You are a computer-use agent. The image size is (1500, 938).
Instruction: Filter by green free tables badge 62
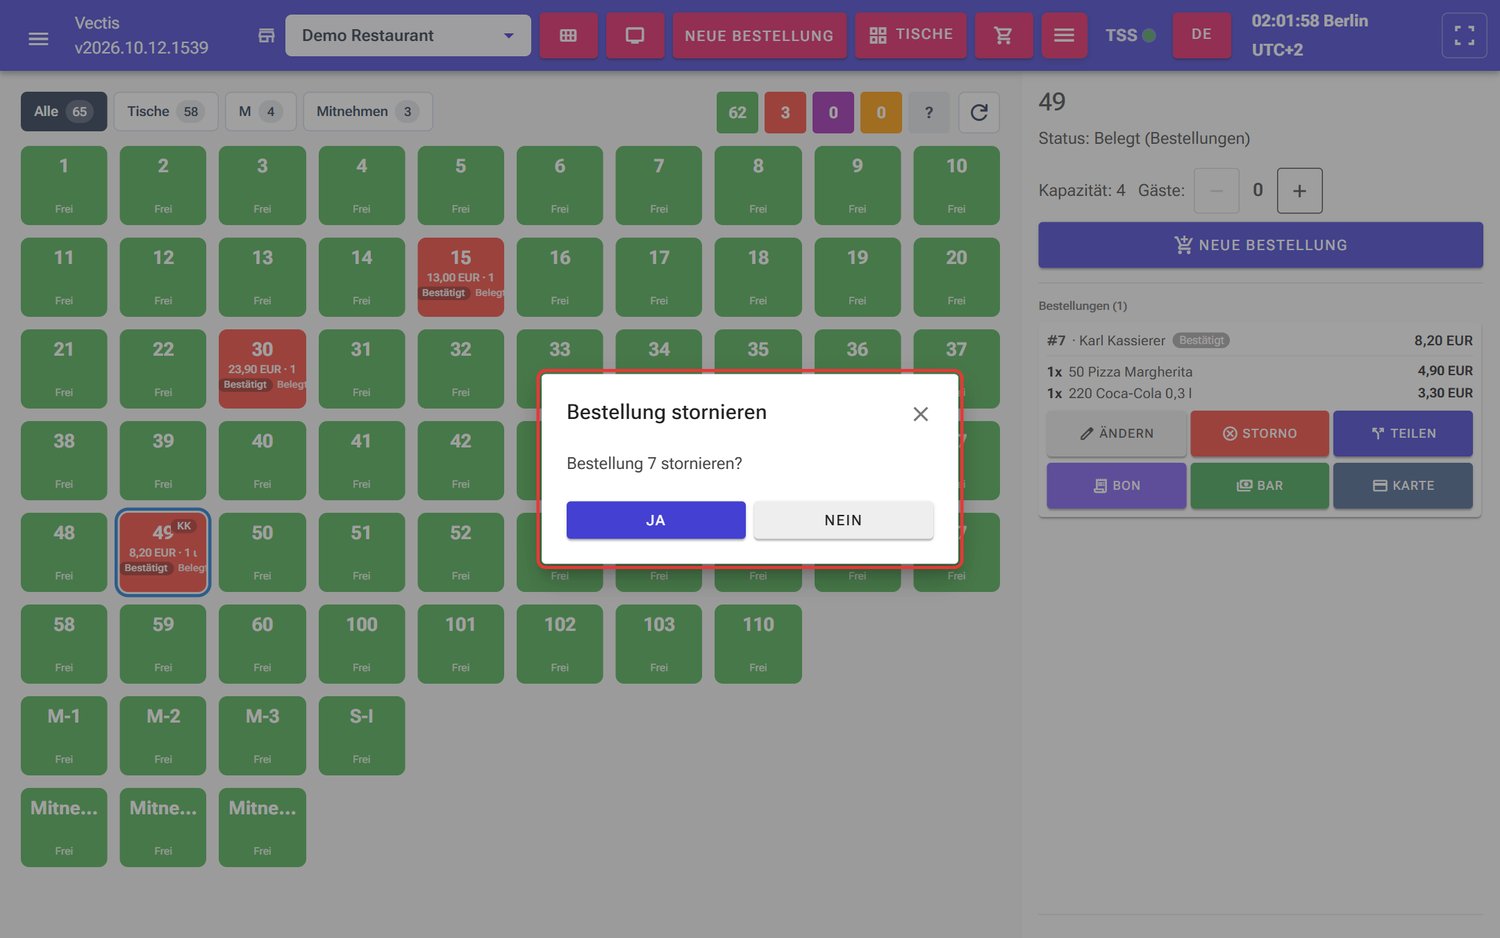click(737, 112)
